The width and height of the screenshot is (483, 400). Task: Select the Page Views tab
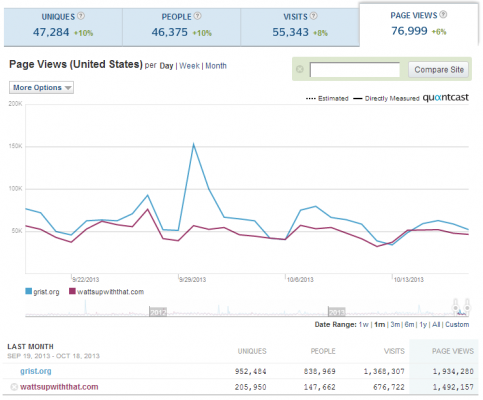pyautogui.click(x=419, y=25)
